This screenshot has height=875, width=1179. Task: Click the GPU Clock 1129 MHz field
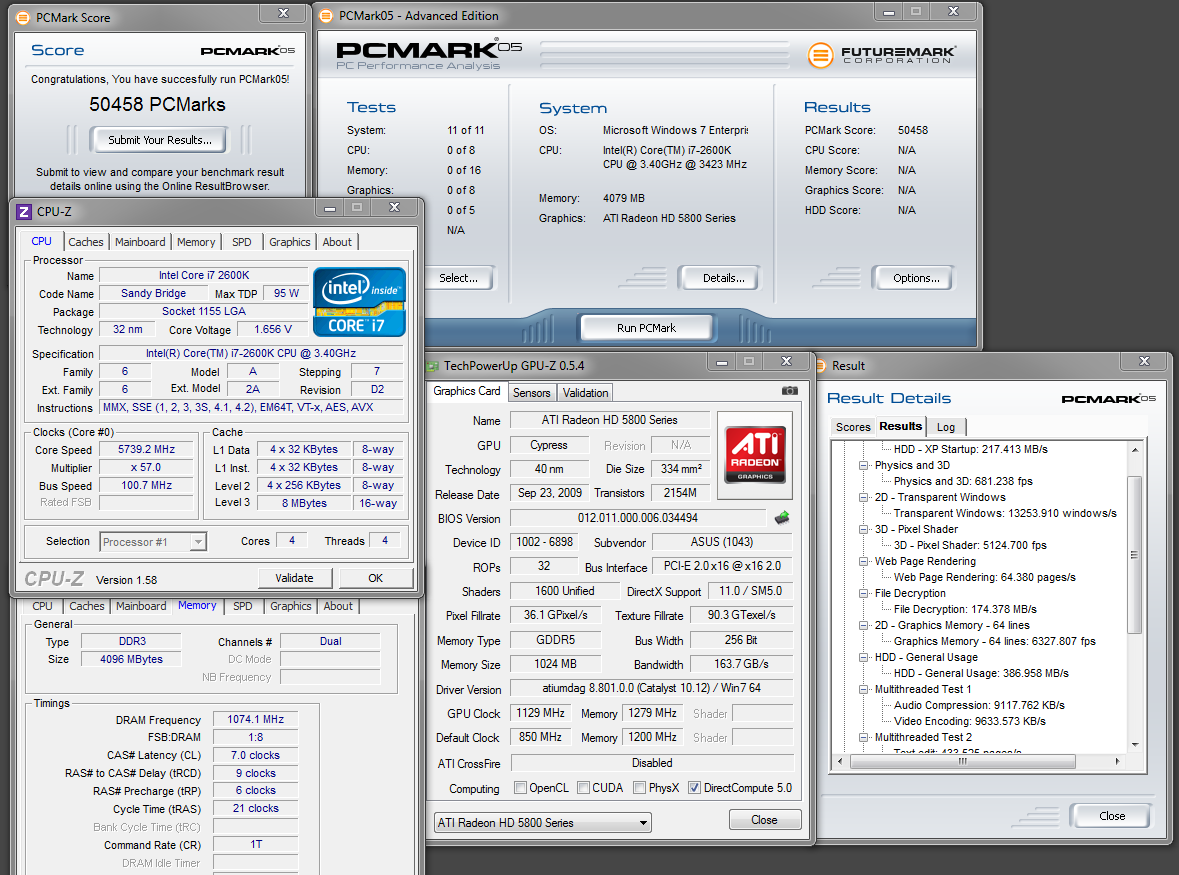pos(540,713)
